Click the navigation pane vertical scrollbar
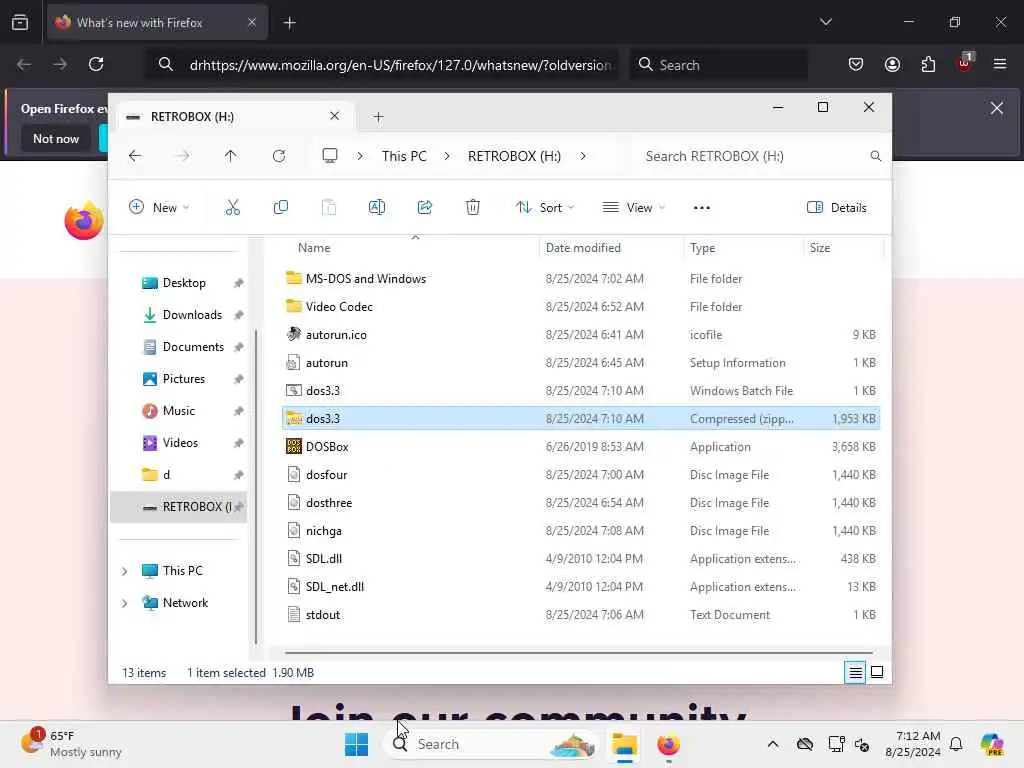Screen dimensions: 1024x768 [x=256, y=487]
